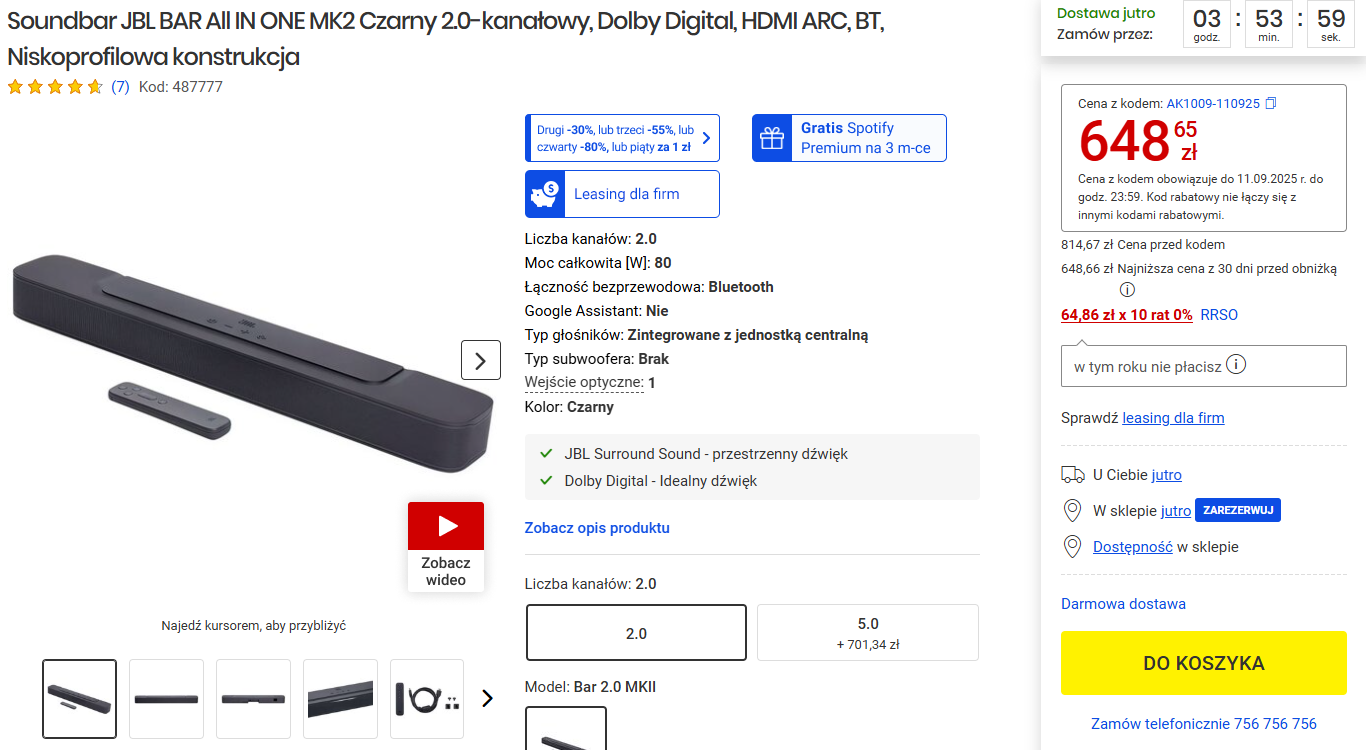Viewport: 1366px width, 750px height.
Task: Choose the Bar 2.0 MKII model tile
Action: pos(566,728)
